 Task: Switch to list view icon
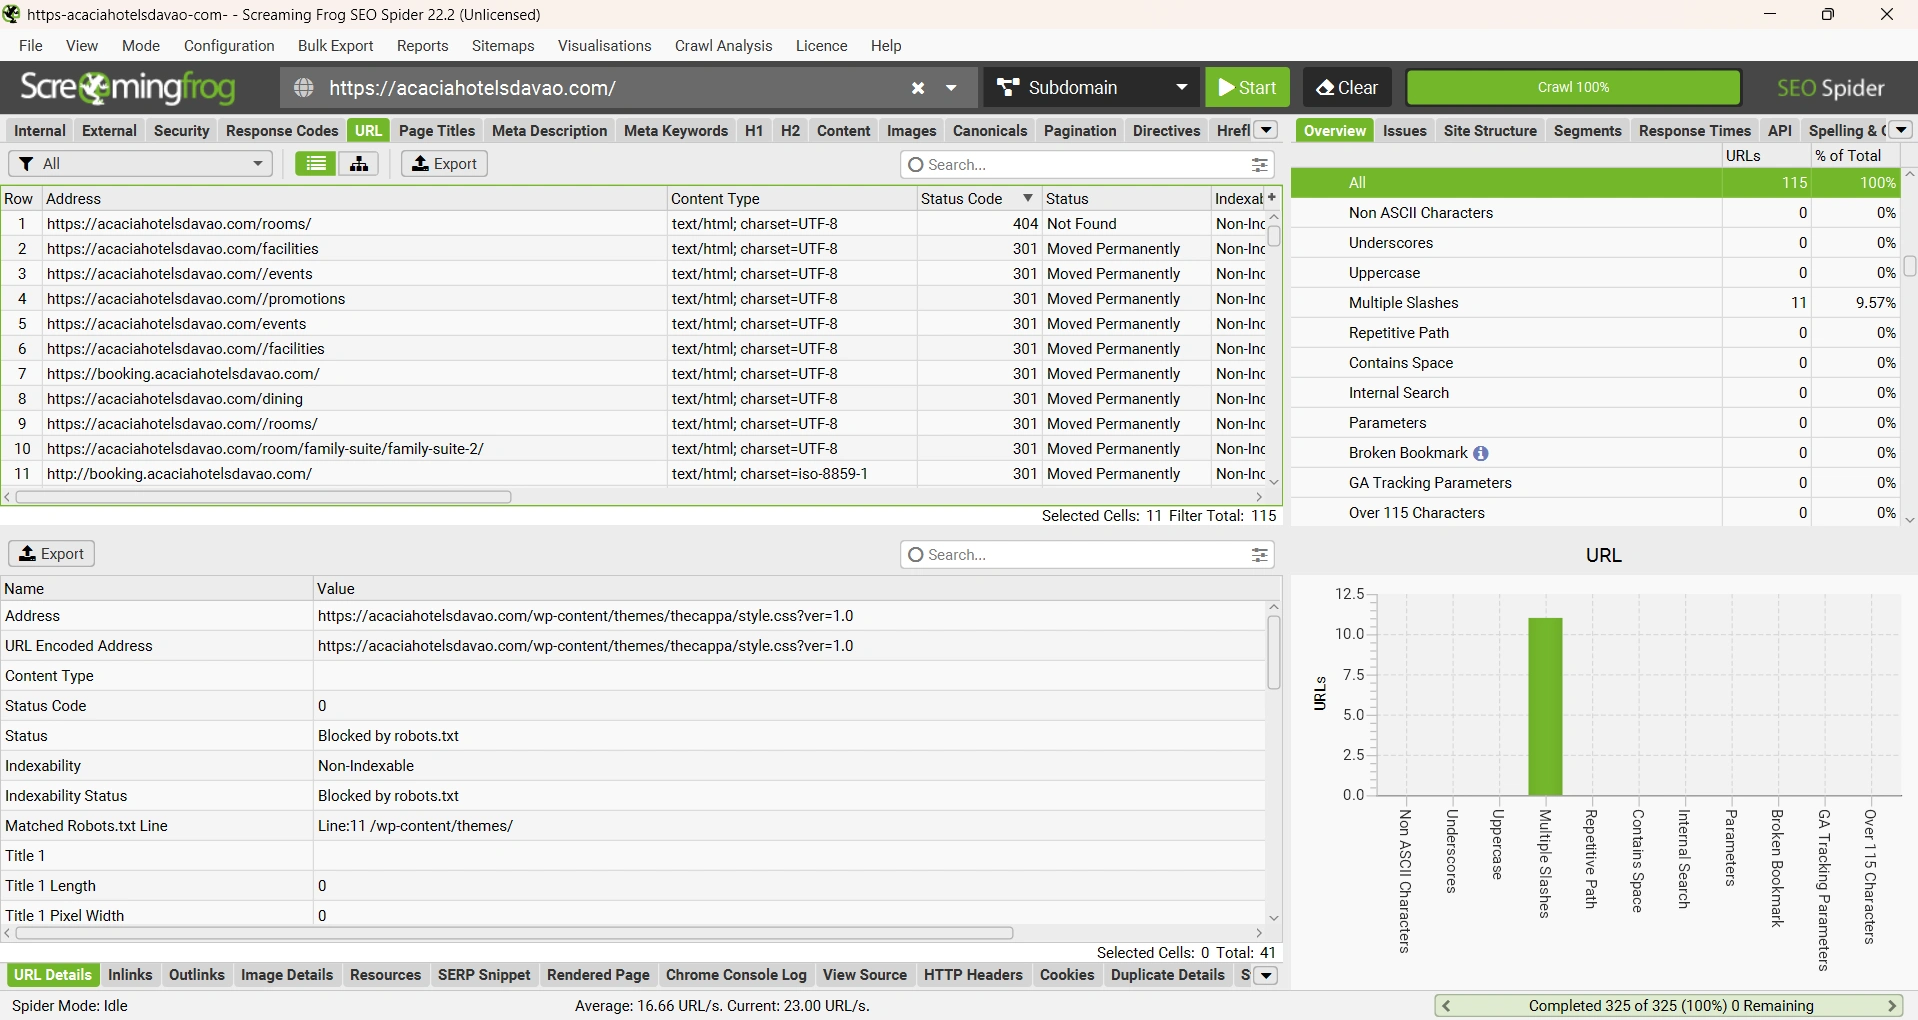tap(315, 164)
